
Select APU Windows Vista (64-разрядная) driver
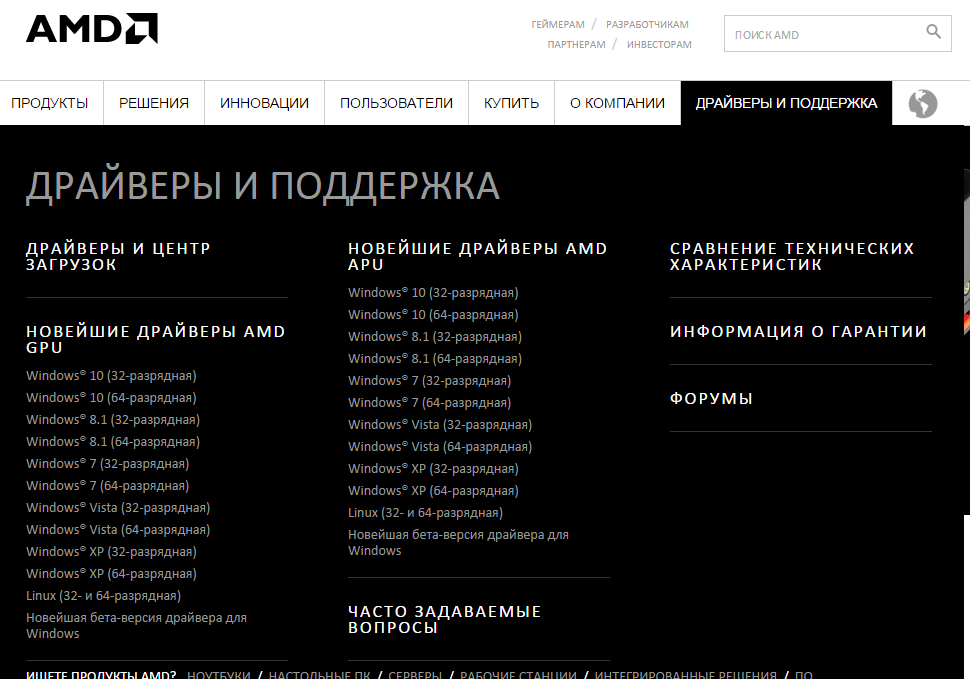pos(440,447)
